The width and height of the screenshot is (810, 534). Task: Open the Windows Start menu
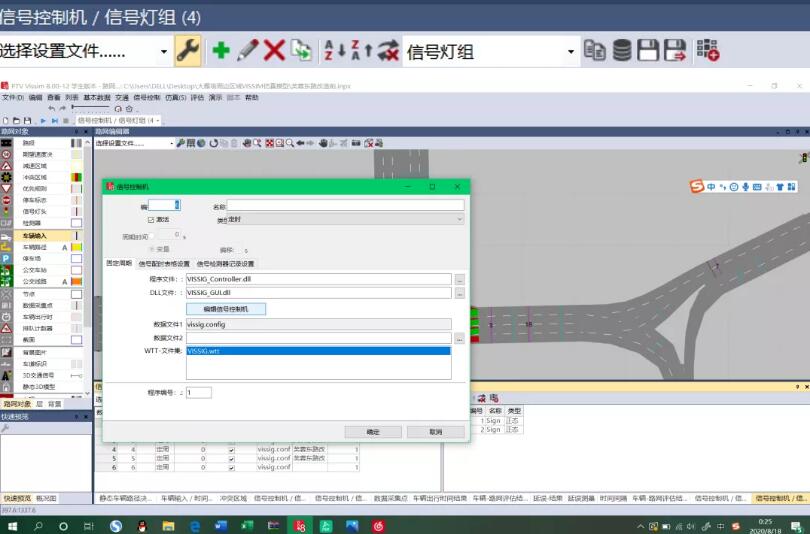12,526
